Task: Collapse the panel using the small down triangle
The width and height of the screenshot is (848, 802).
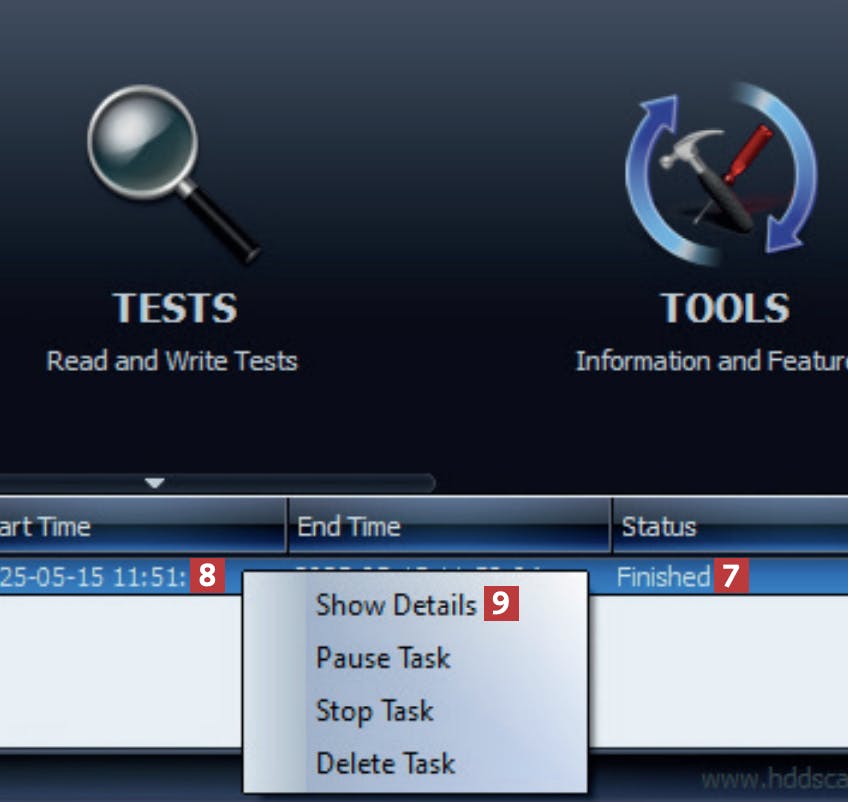Action: (x=155, y=483)
